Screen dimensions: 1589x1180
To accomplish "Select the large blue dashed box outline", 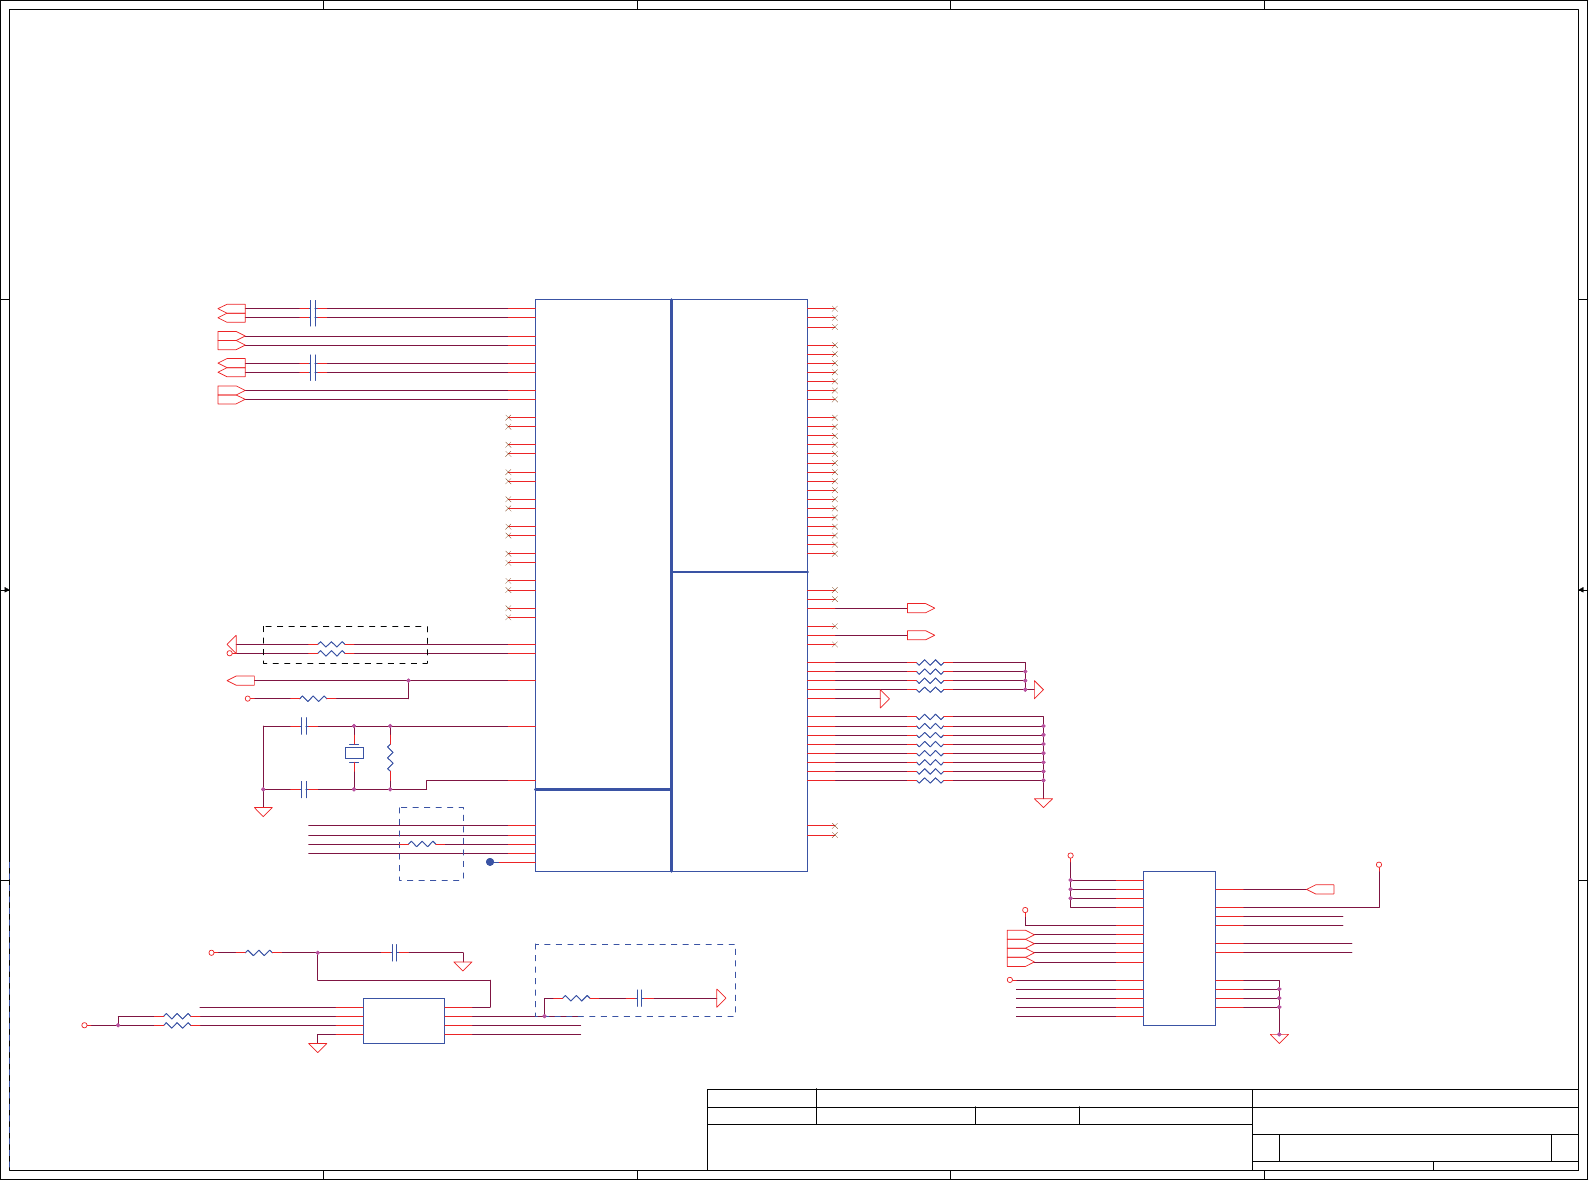I will coord(635,981).
